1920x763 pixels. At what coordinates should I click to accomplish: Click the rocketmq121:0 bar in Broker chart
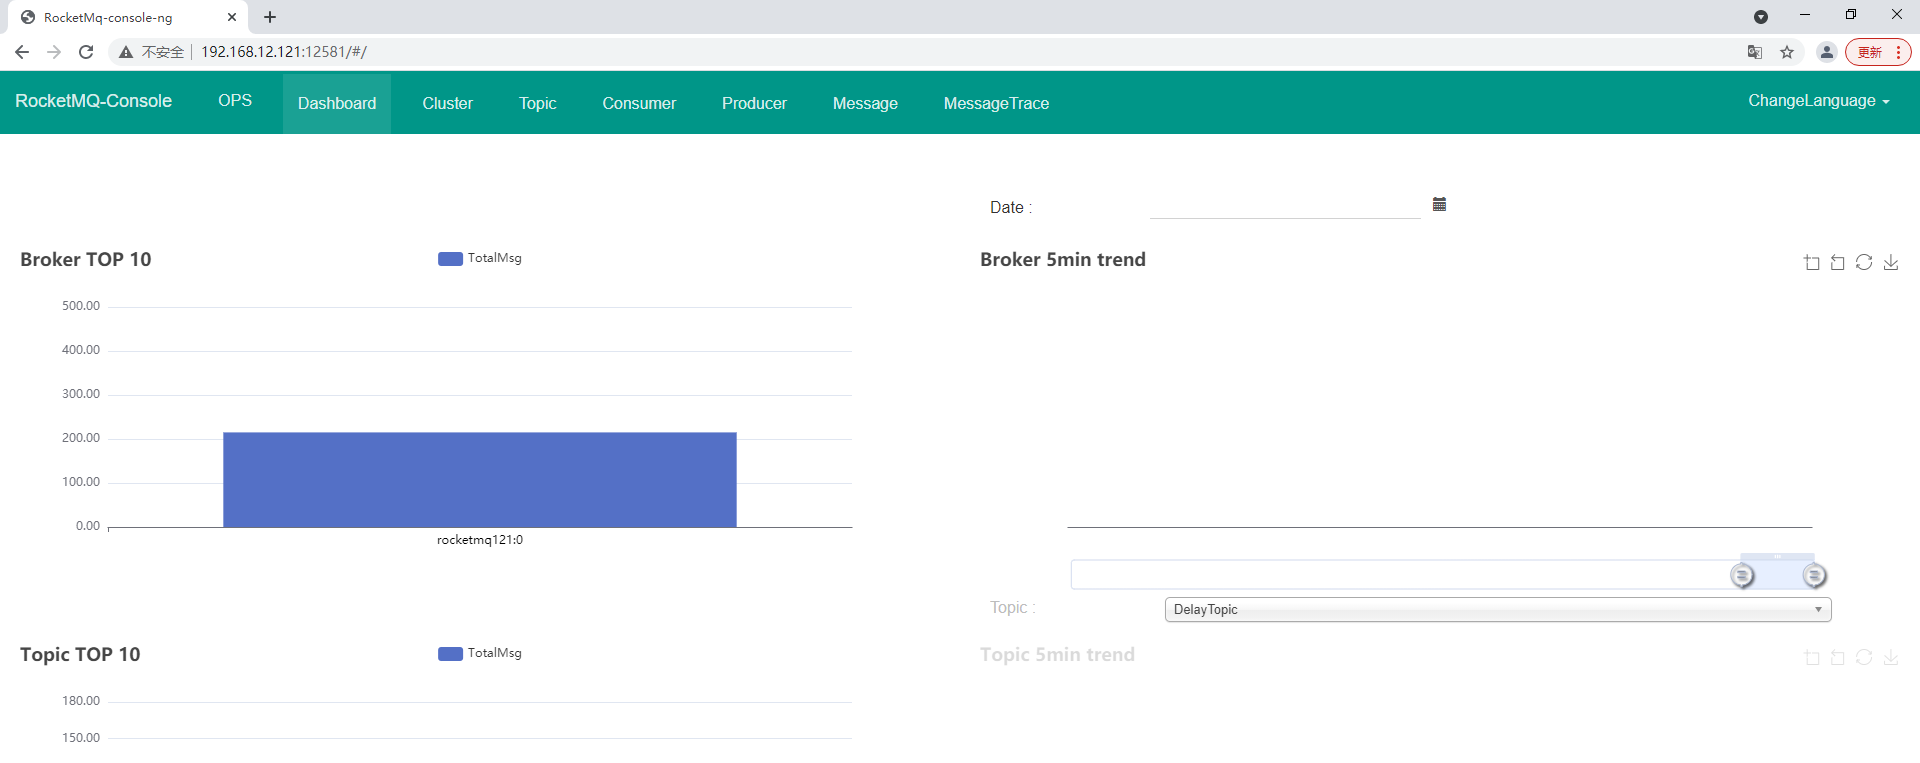click(480, 480)
